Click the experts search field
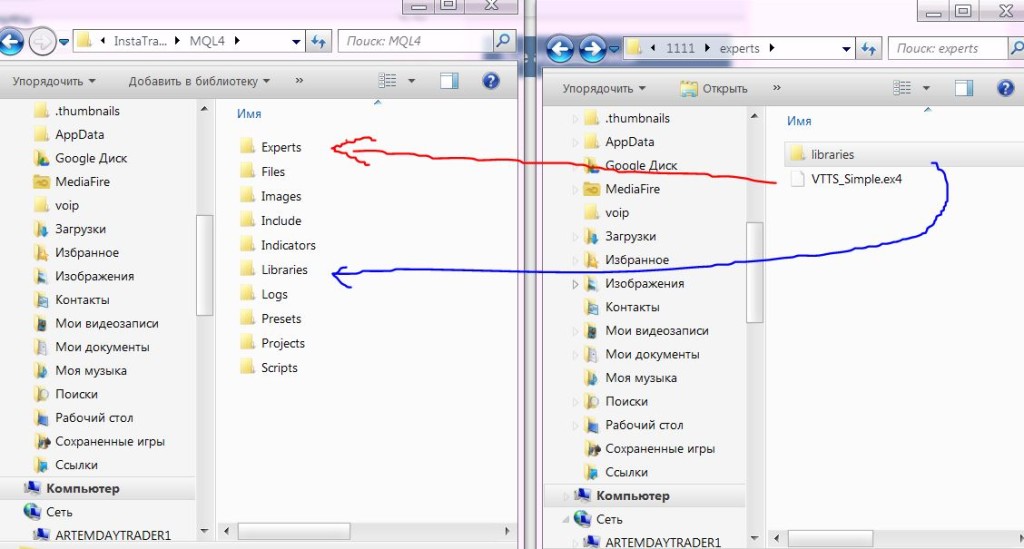Screen dimensions: 1024x549 pyautogui.click(x=947, y=48)
